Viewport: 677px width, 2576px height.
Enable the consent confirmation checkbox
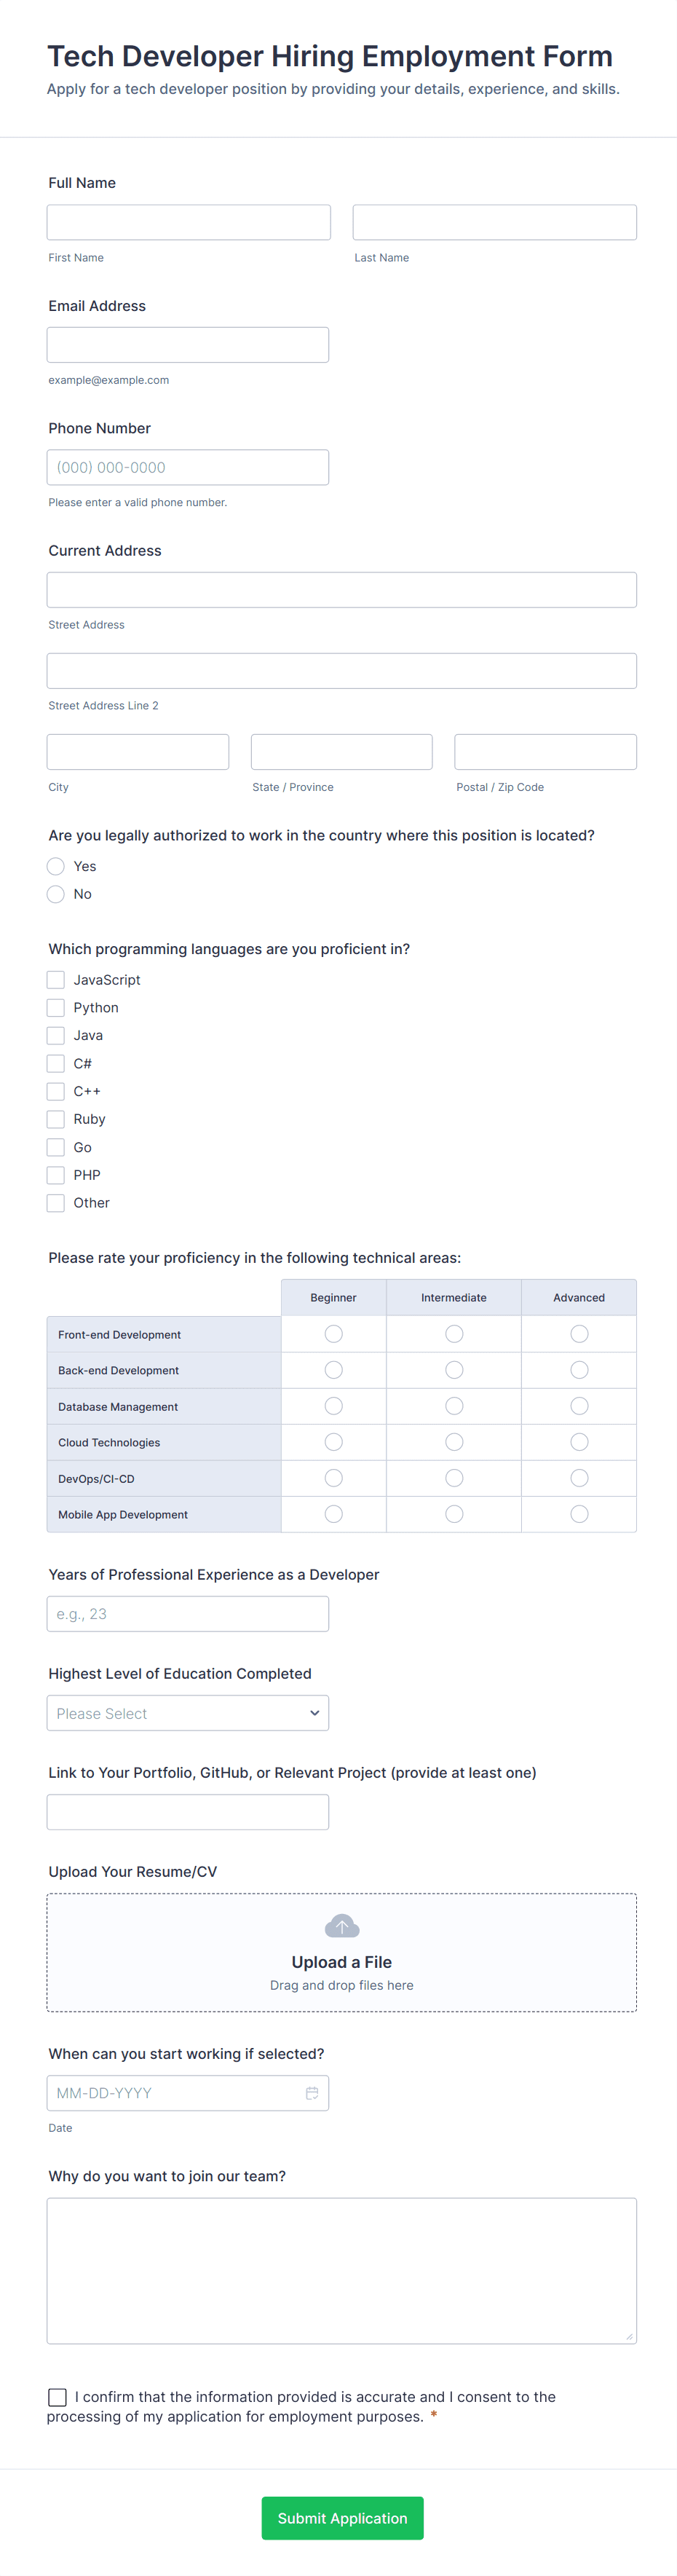coord(58,2397)
